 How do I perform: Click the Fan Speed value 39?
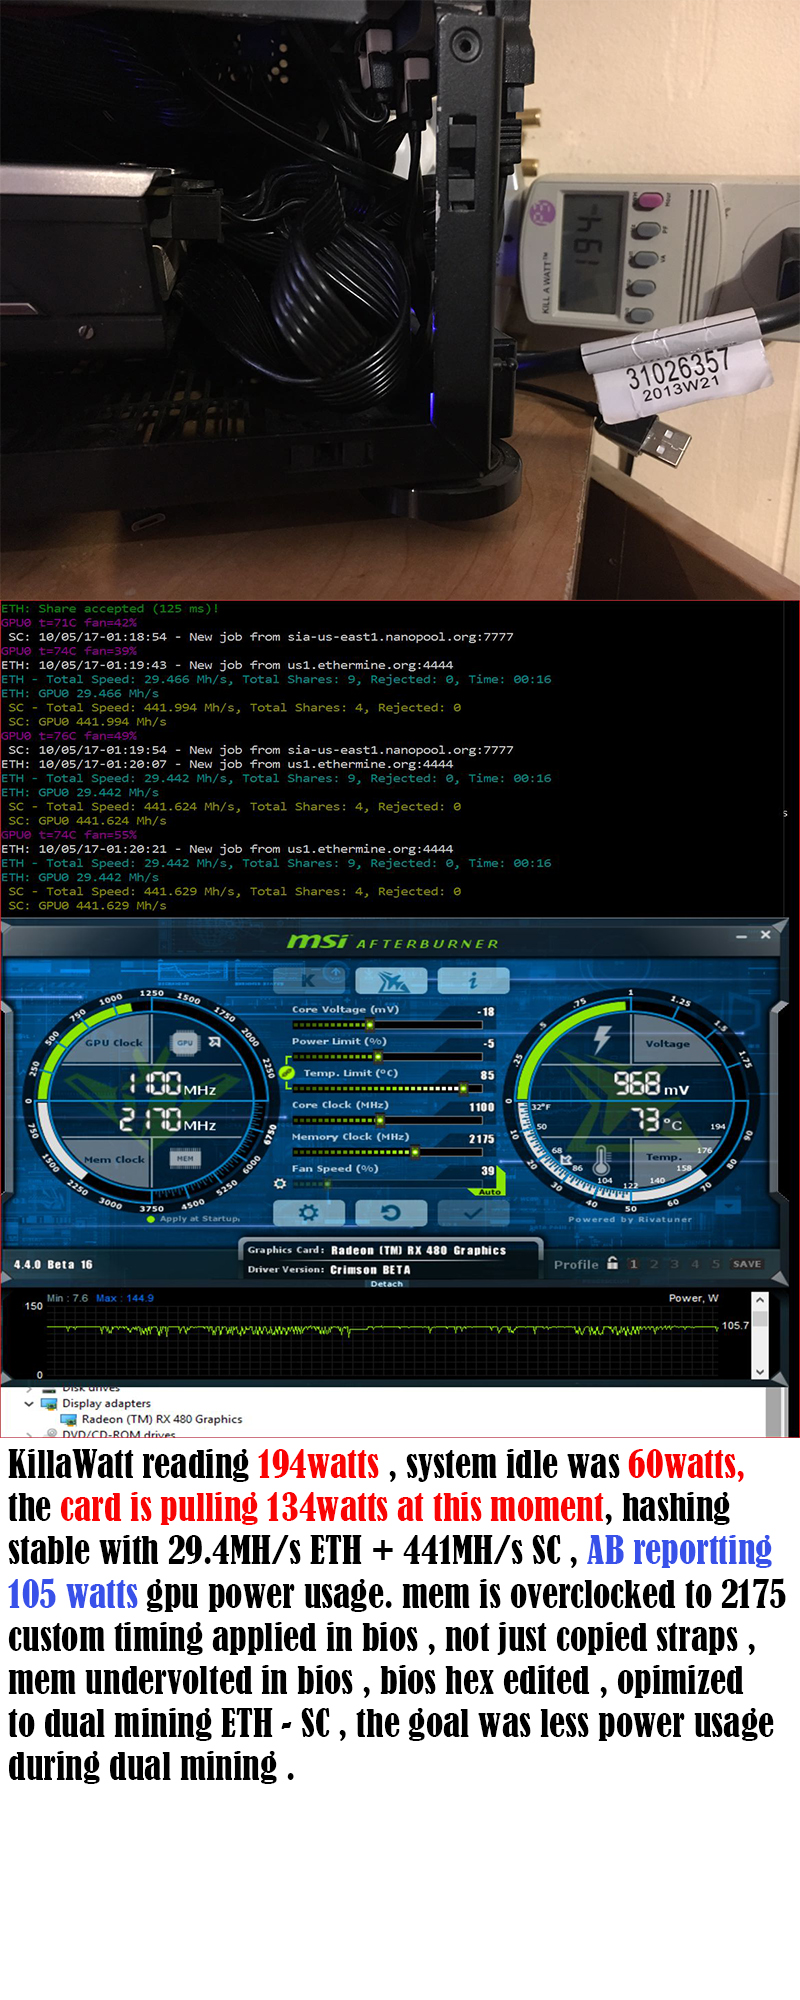point(488,1170)
